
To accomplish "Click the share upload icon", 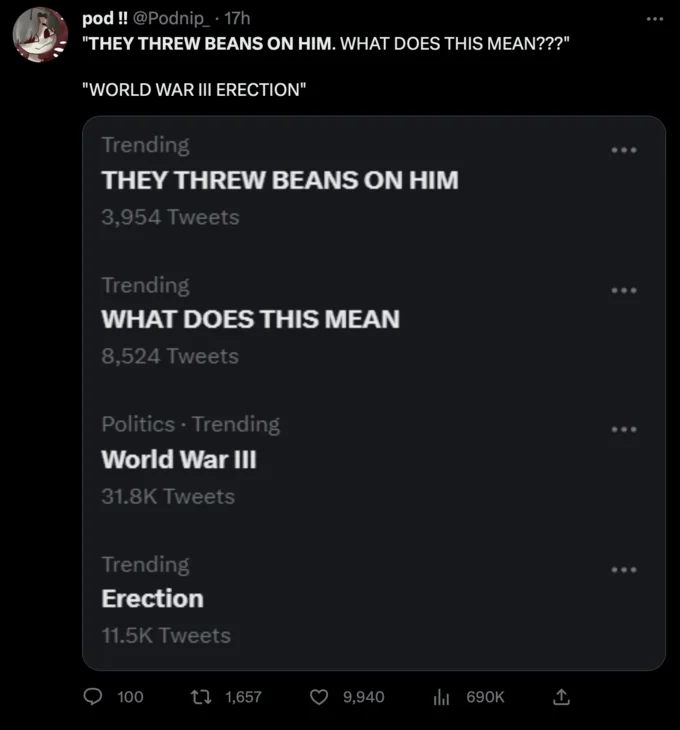I will (561, 696).
